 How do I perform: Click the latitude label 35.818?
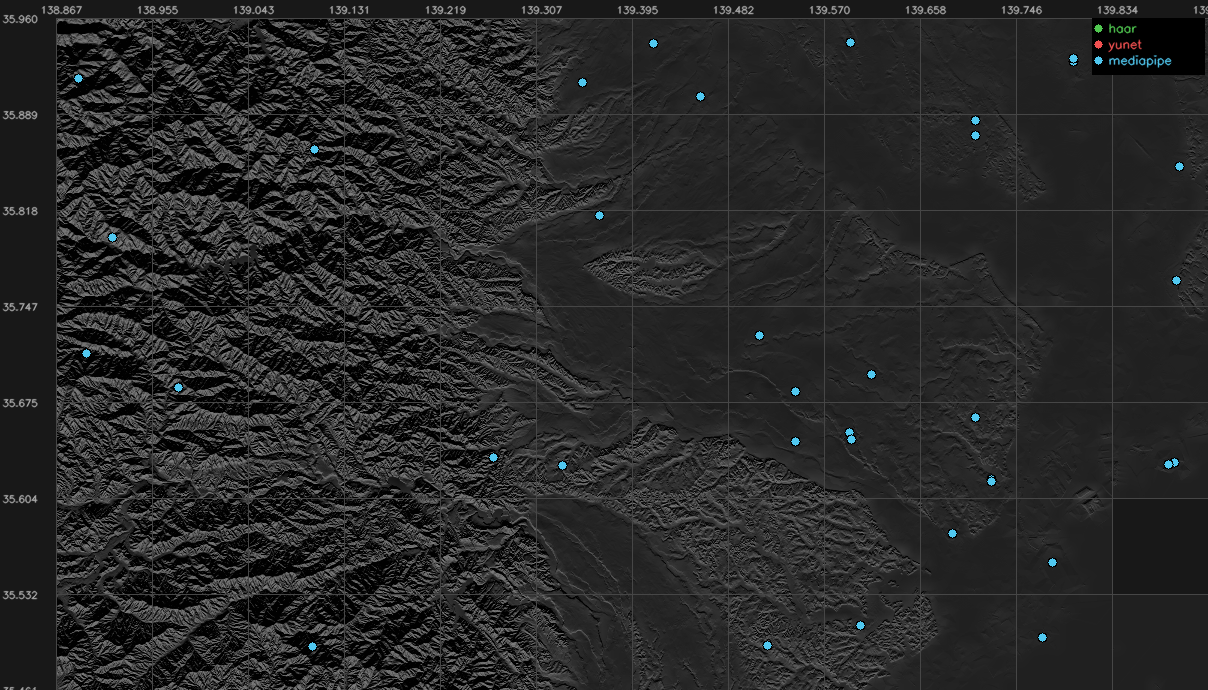(x=21, y=211)
